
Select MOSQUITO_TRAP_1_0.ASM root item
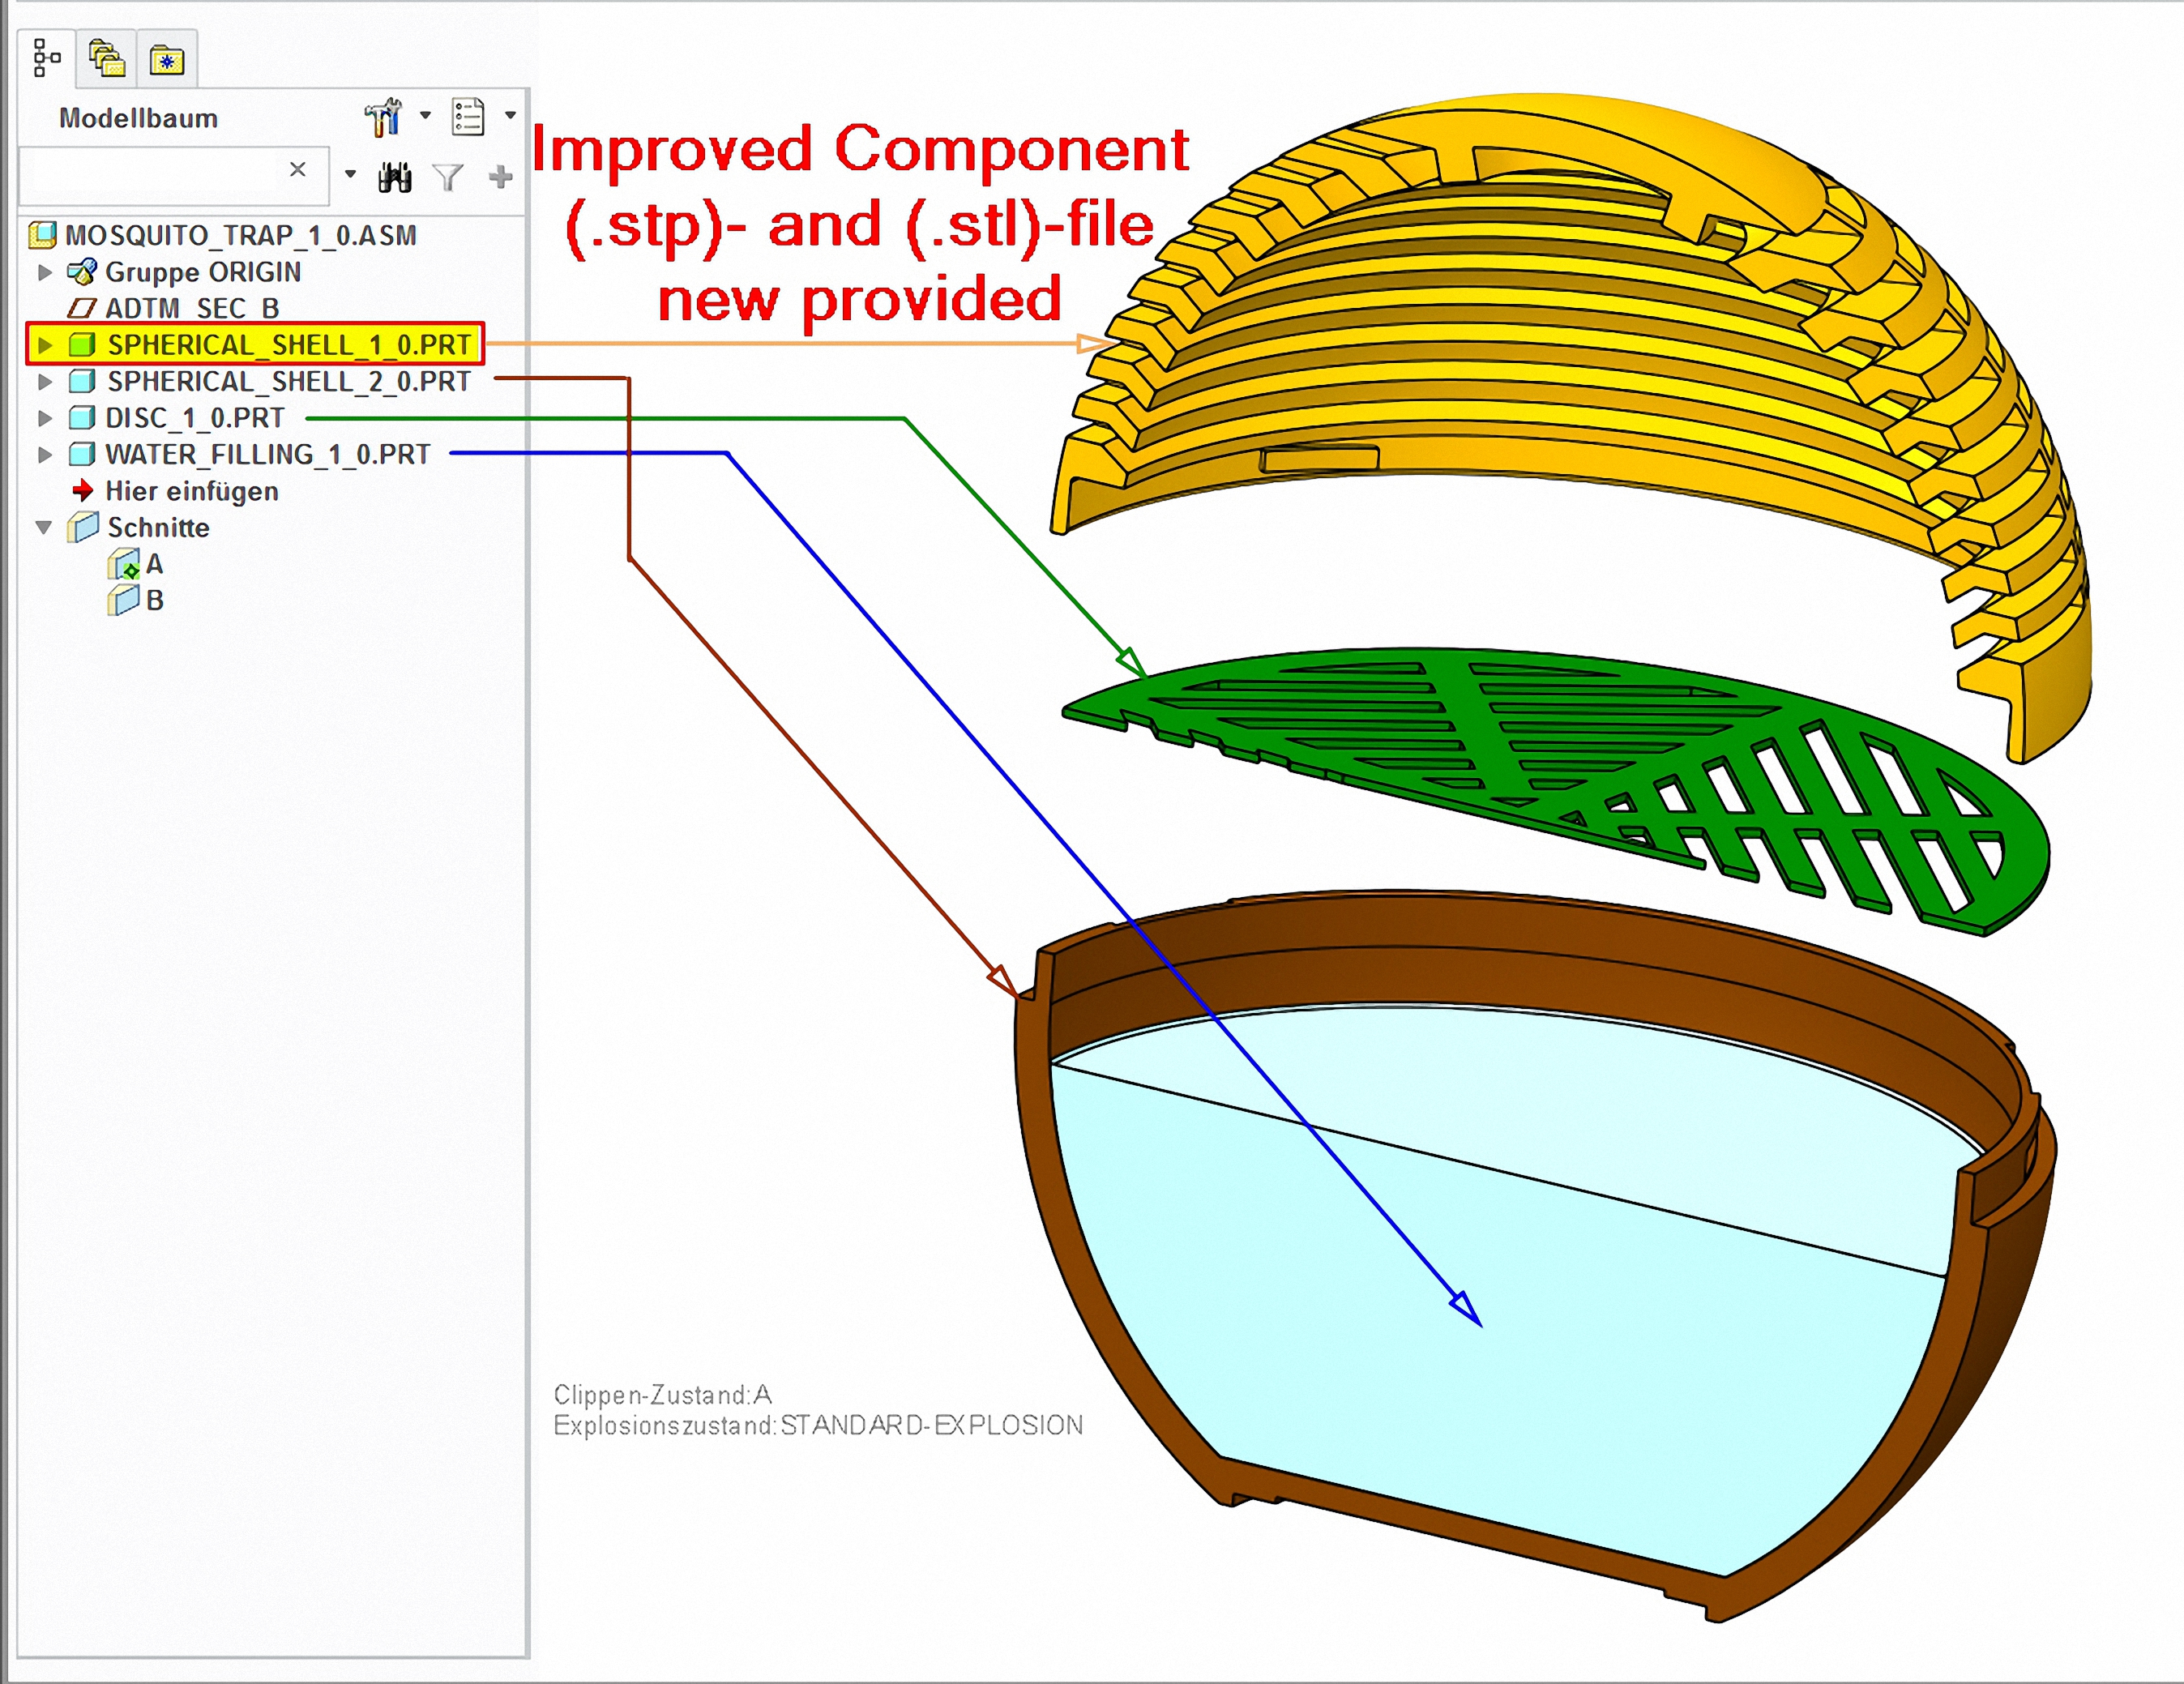pos(240,235)
